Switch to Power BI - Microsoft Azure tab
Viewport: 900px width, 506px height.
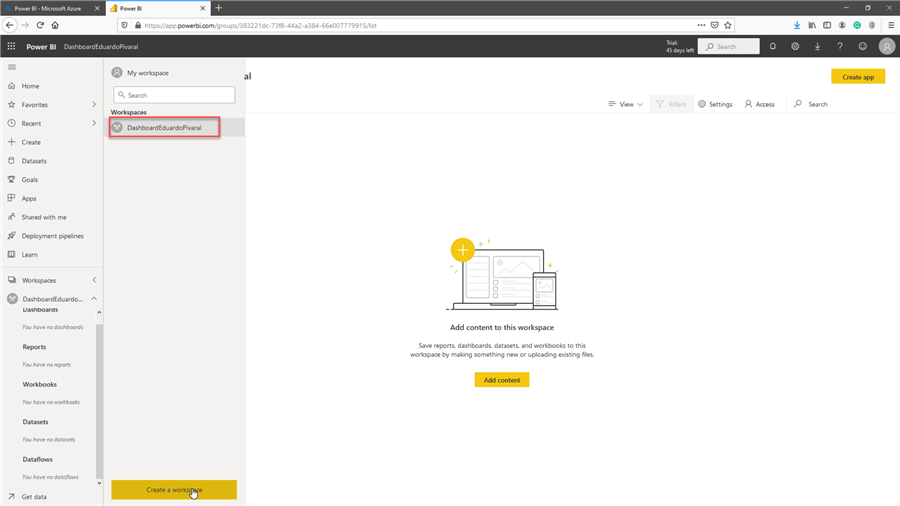48,9
